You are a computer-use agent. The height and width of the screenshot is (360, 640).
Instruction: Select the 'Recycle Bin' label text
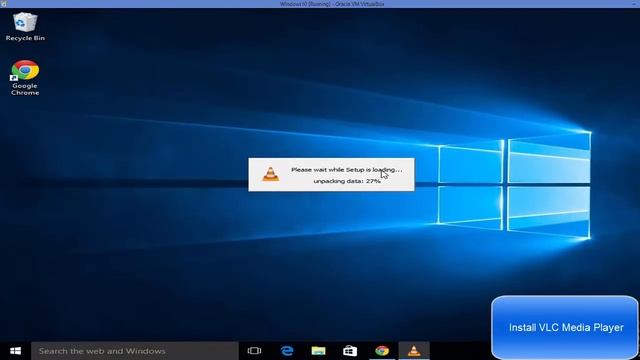click(x=25, y=38)
